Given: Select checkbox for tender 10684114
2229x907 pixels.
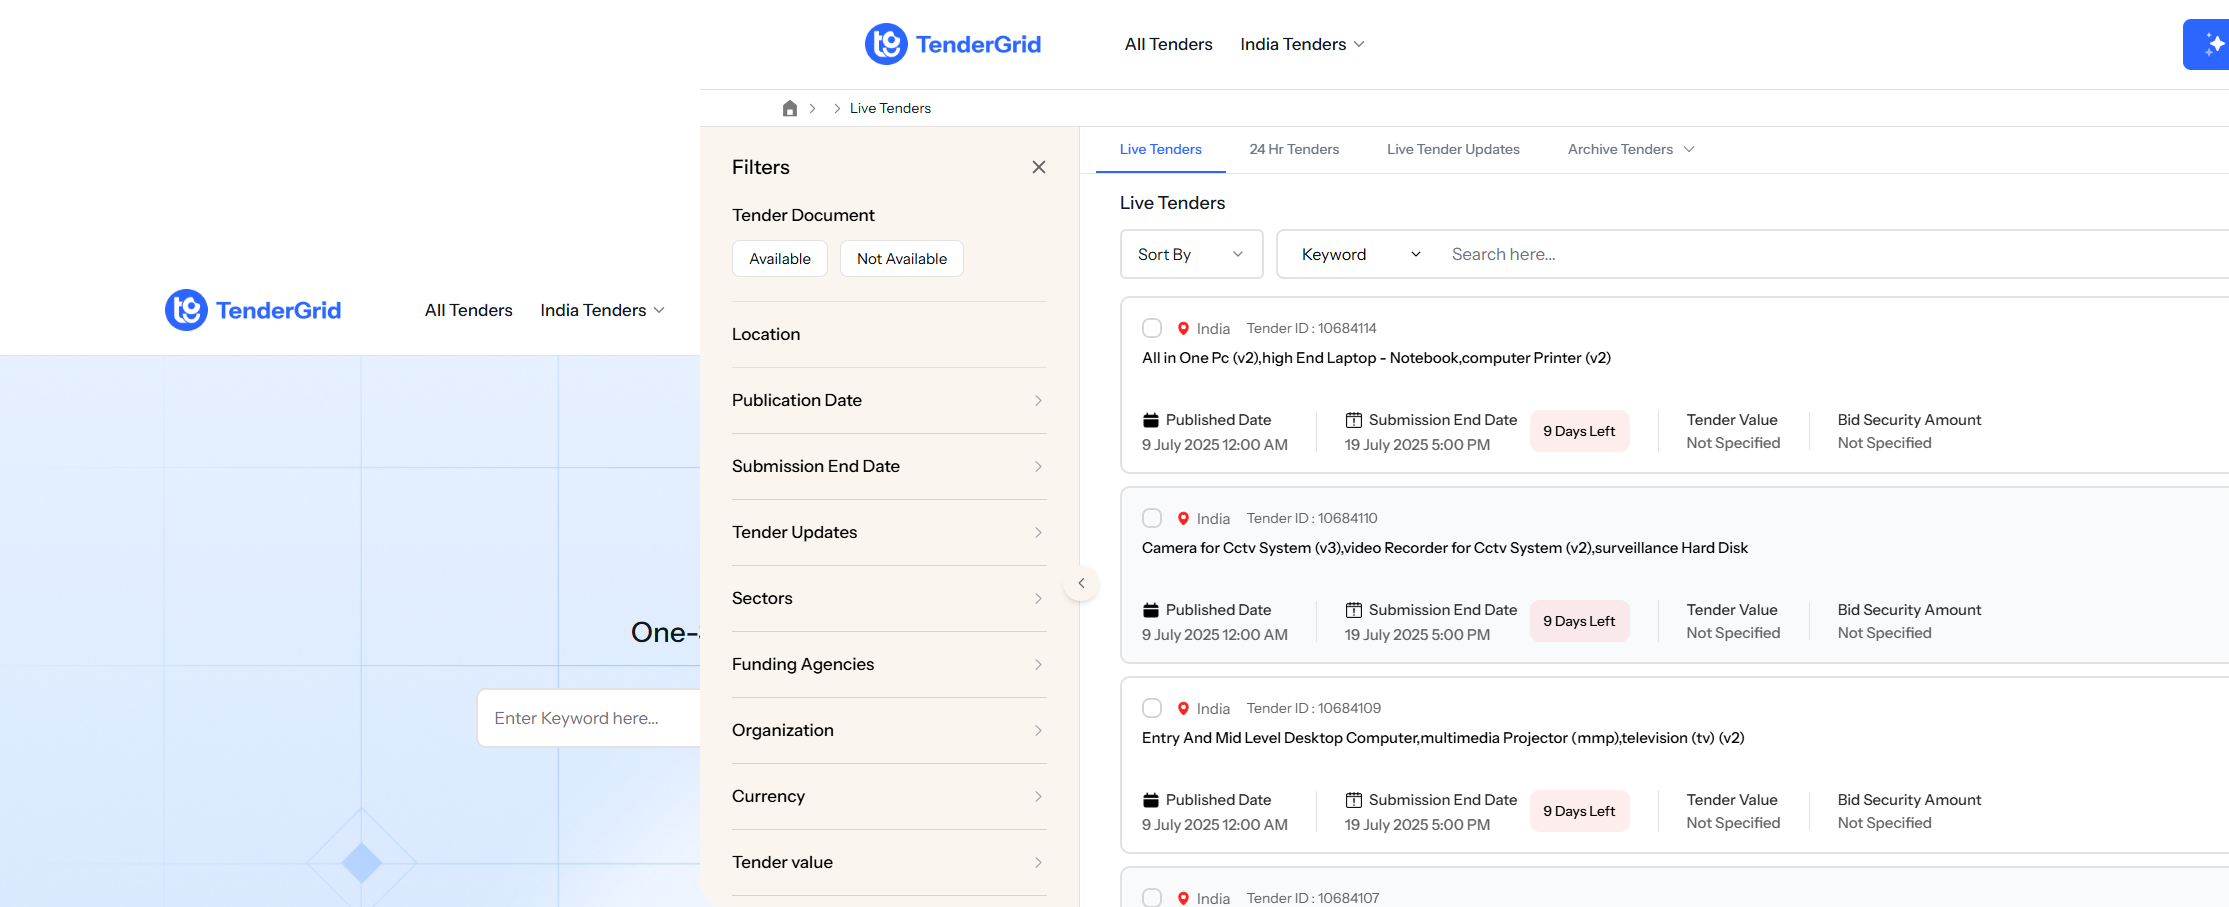Looking at the screenshot, I should pos(1152,328).
